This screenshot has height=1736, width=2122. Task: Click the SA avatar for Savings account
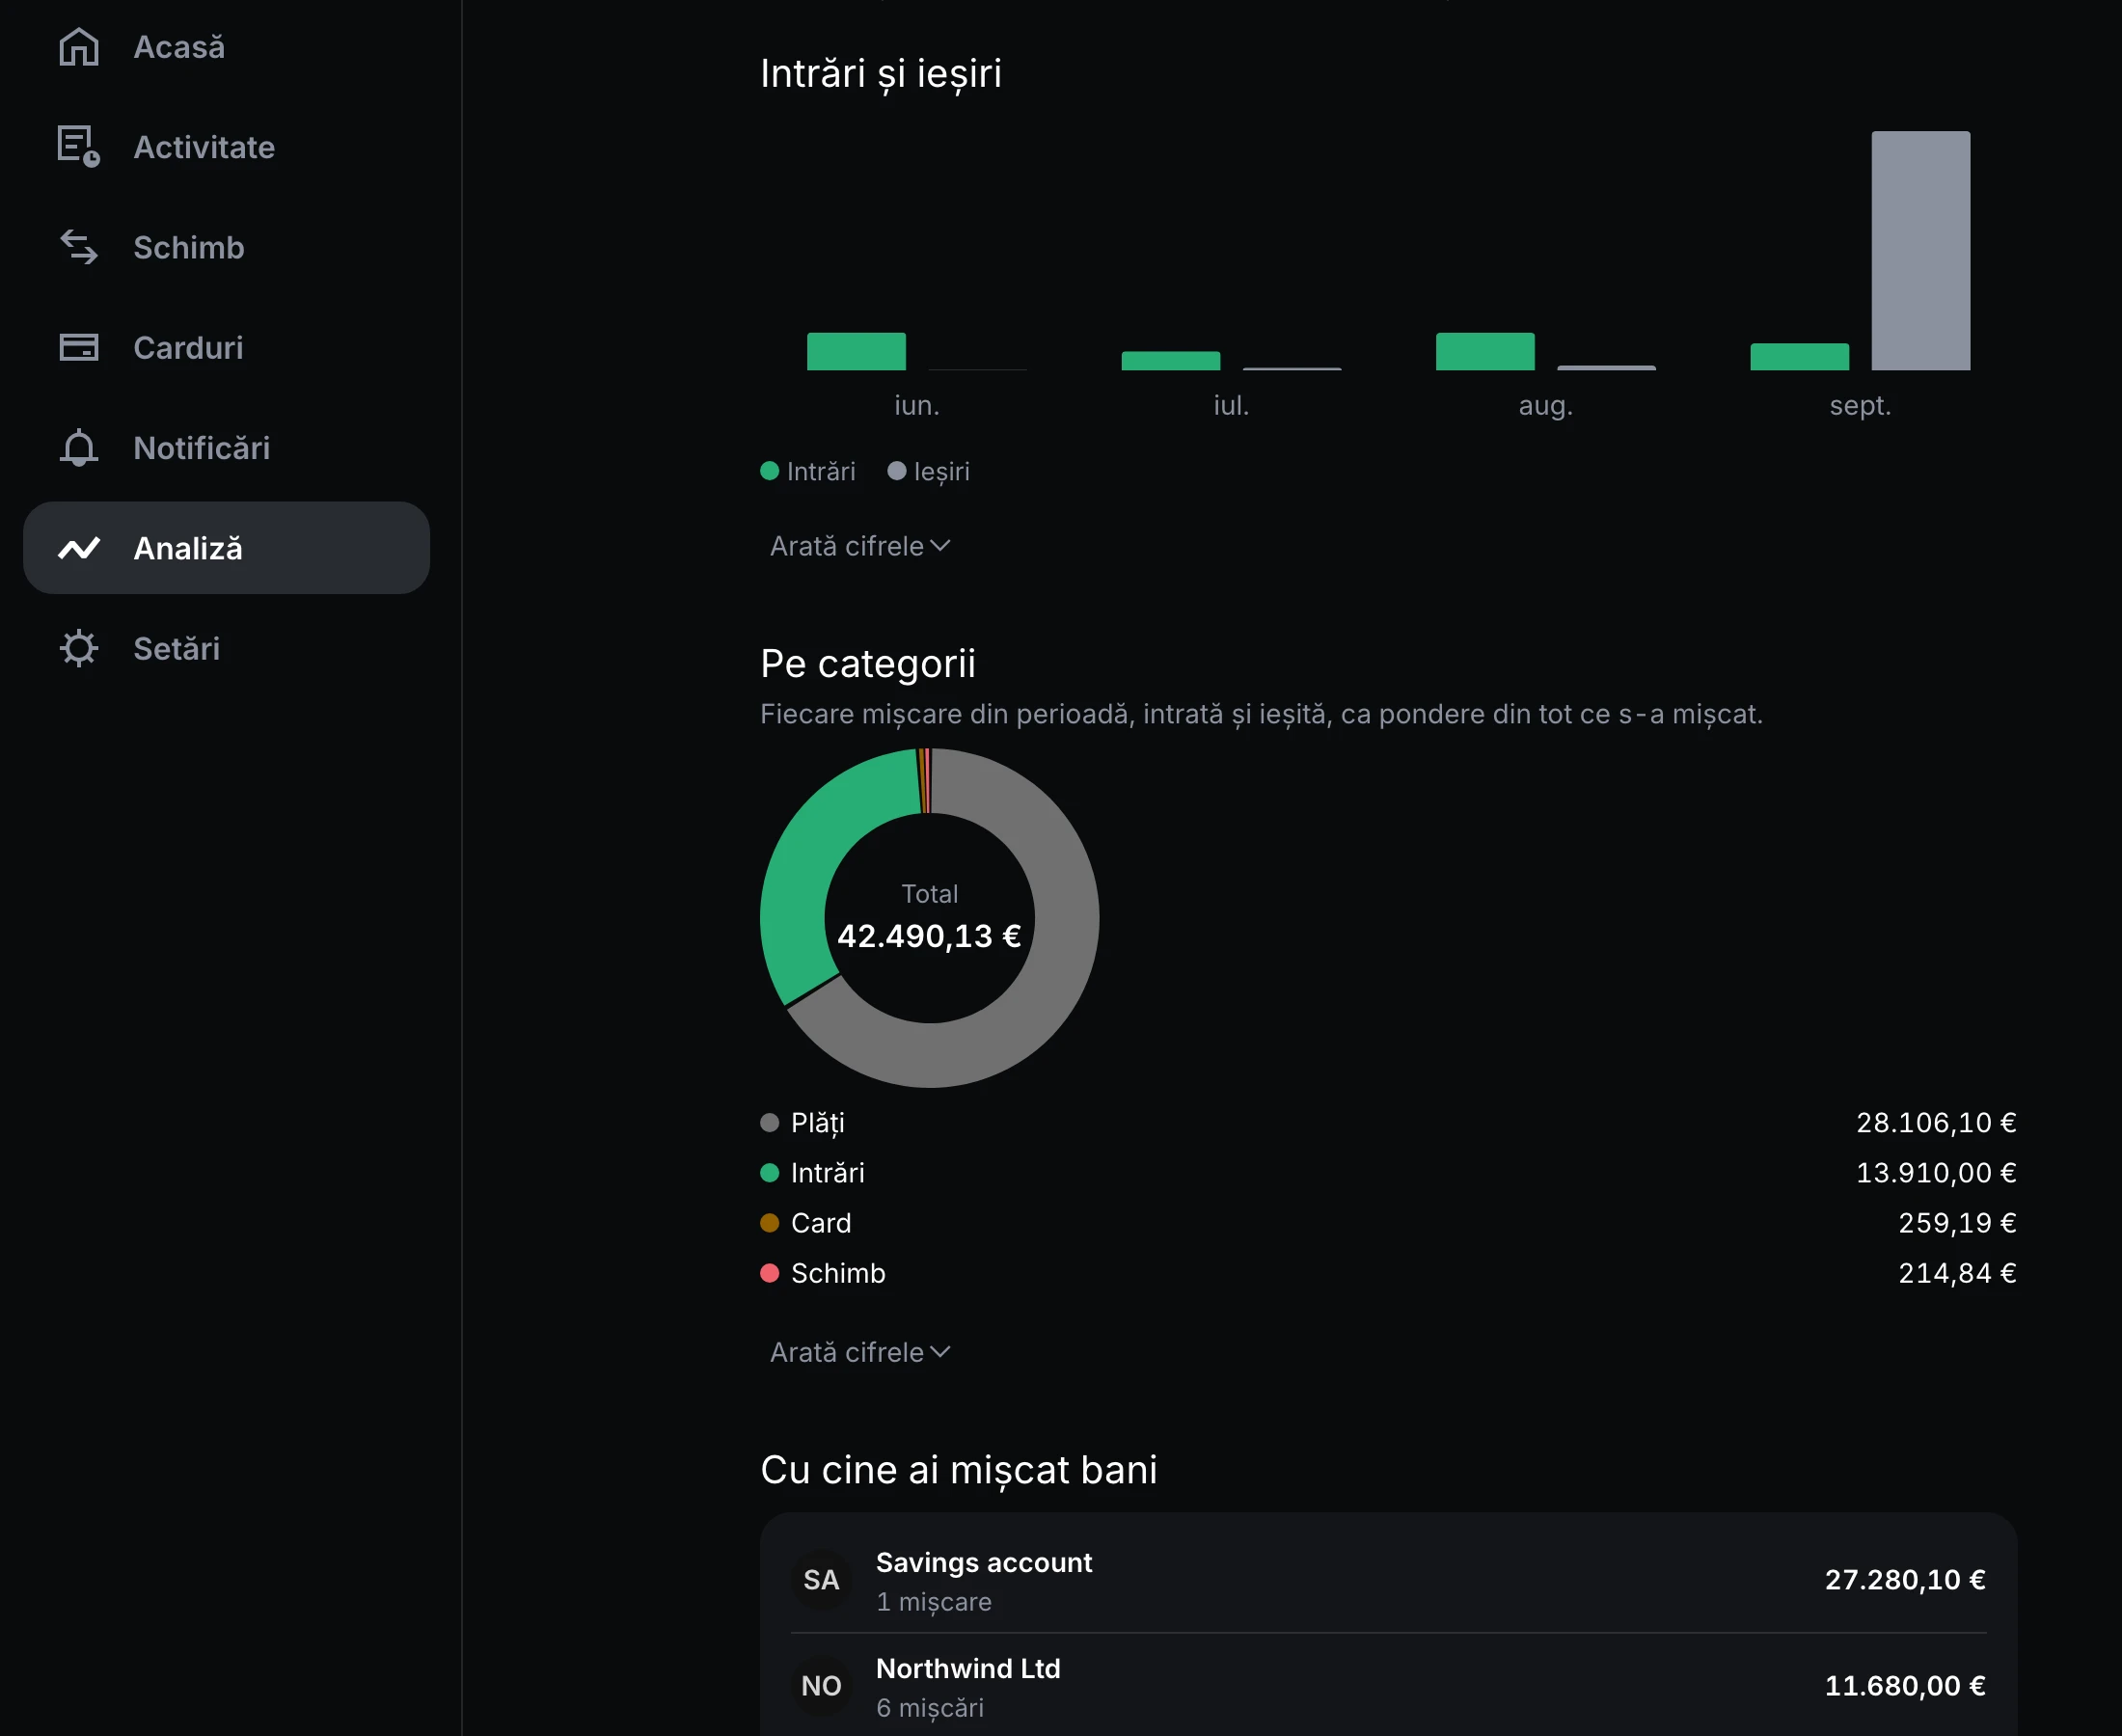[x=821, y=1579]
